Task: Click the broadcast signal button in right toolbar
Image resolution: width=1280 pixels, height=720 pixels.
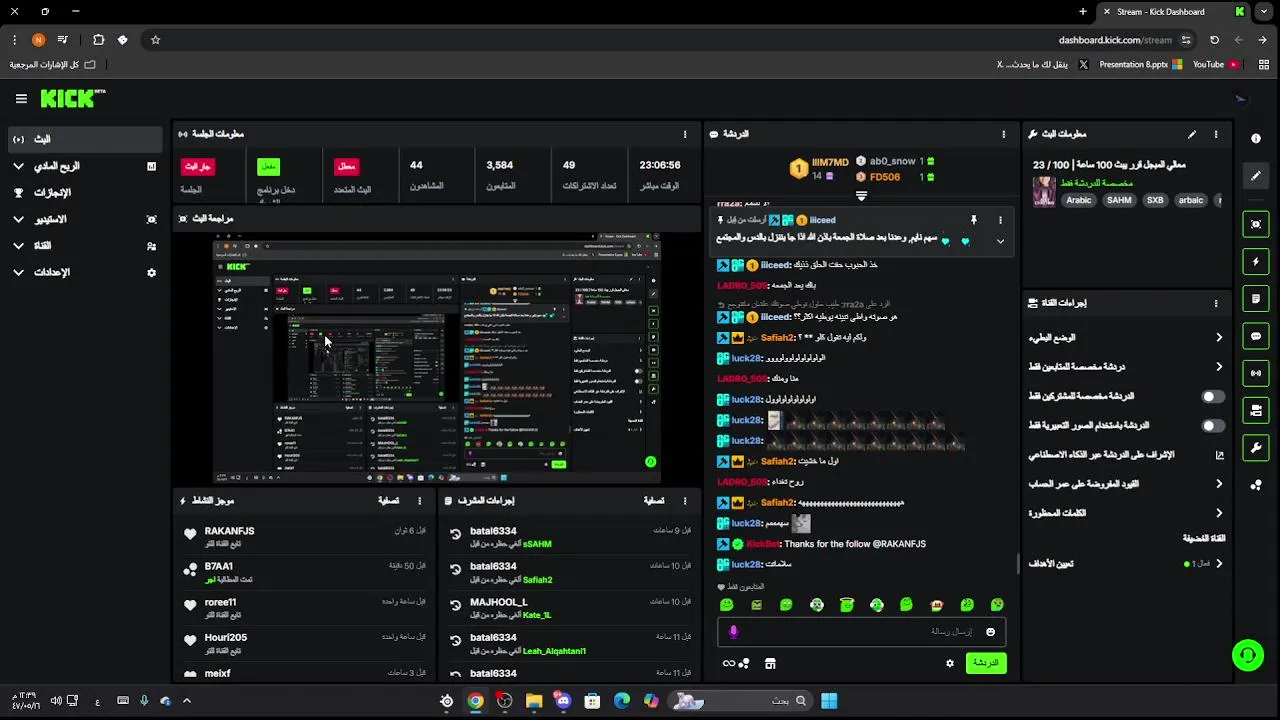Action: (1256, 373)
